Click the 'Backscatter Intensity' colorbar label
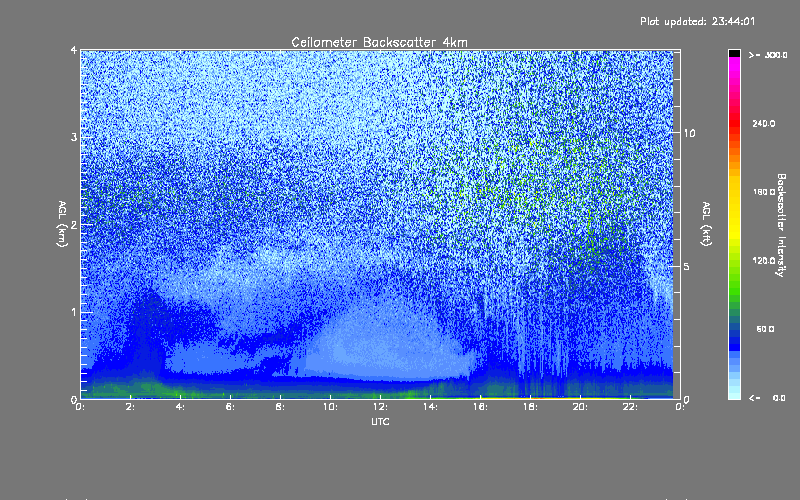800x500 pixels. [x=781, y=225]
